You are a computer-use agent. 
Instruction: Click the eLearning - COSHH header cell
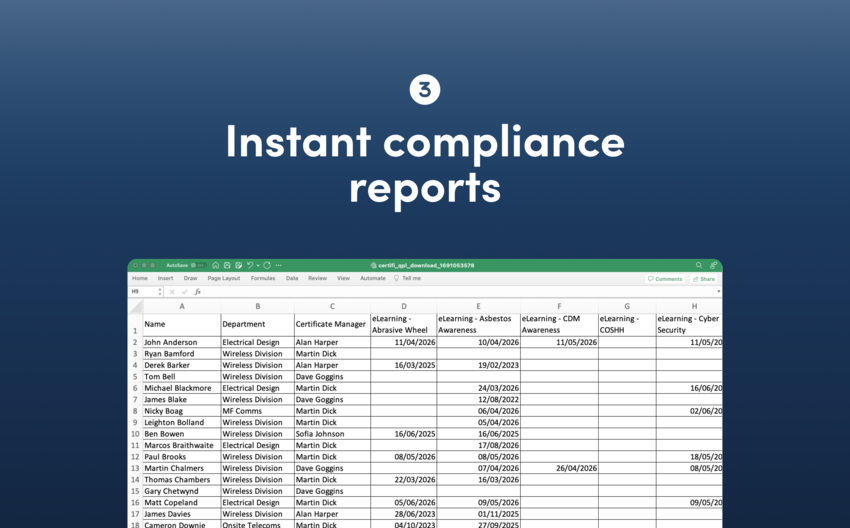tap(627, 324)
